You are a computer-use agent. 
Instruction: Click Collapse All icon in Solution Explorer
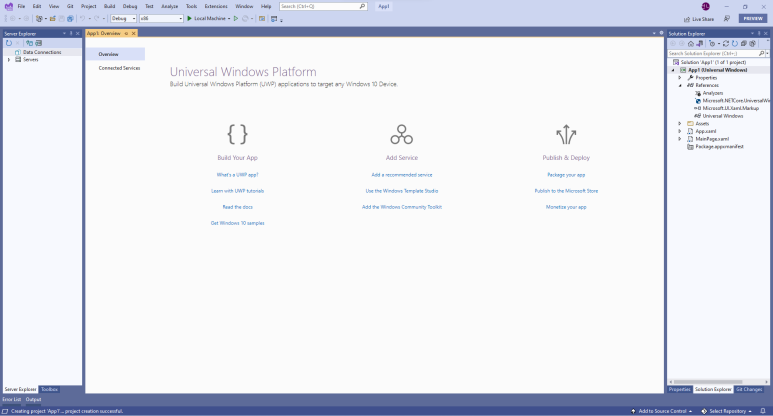[743, 43]
